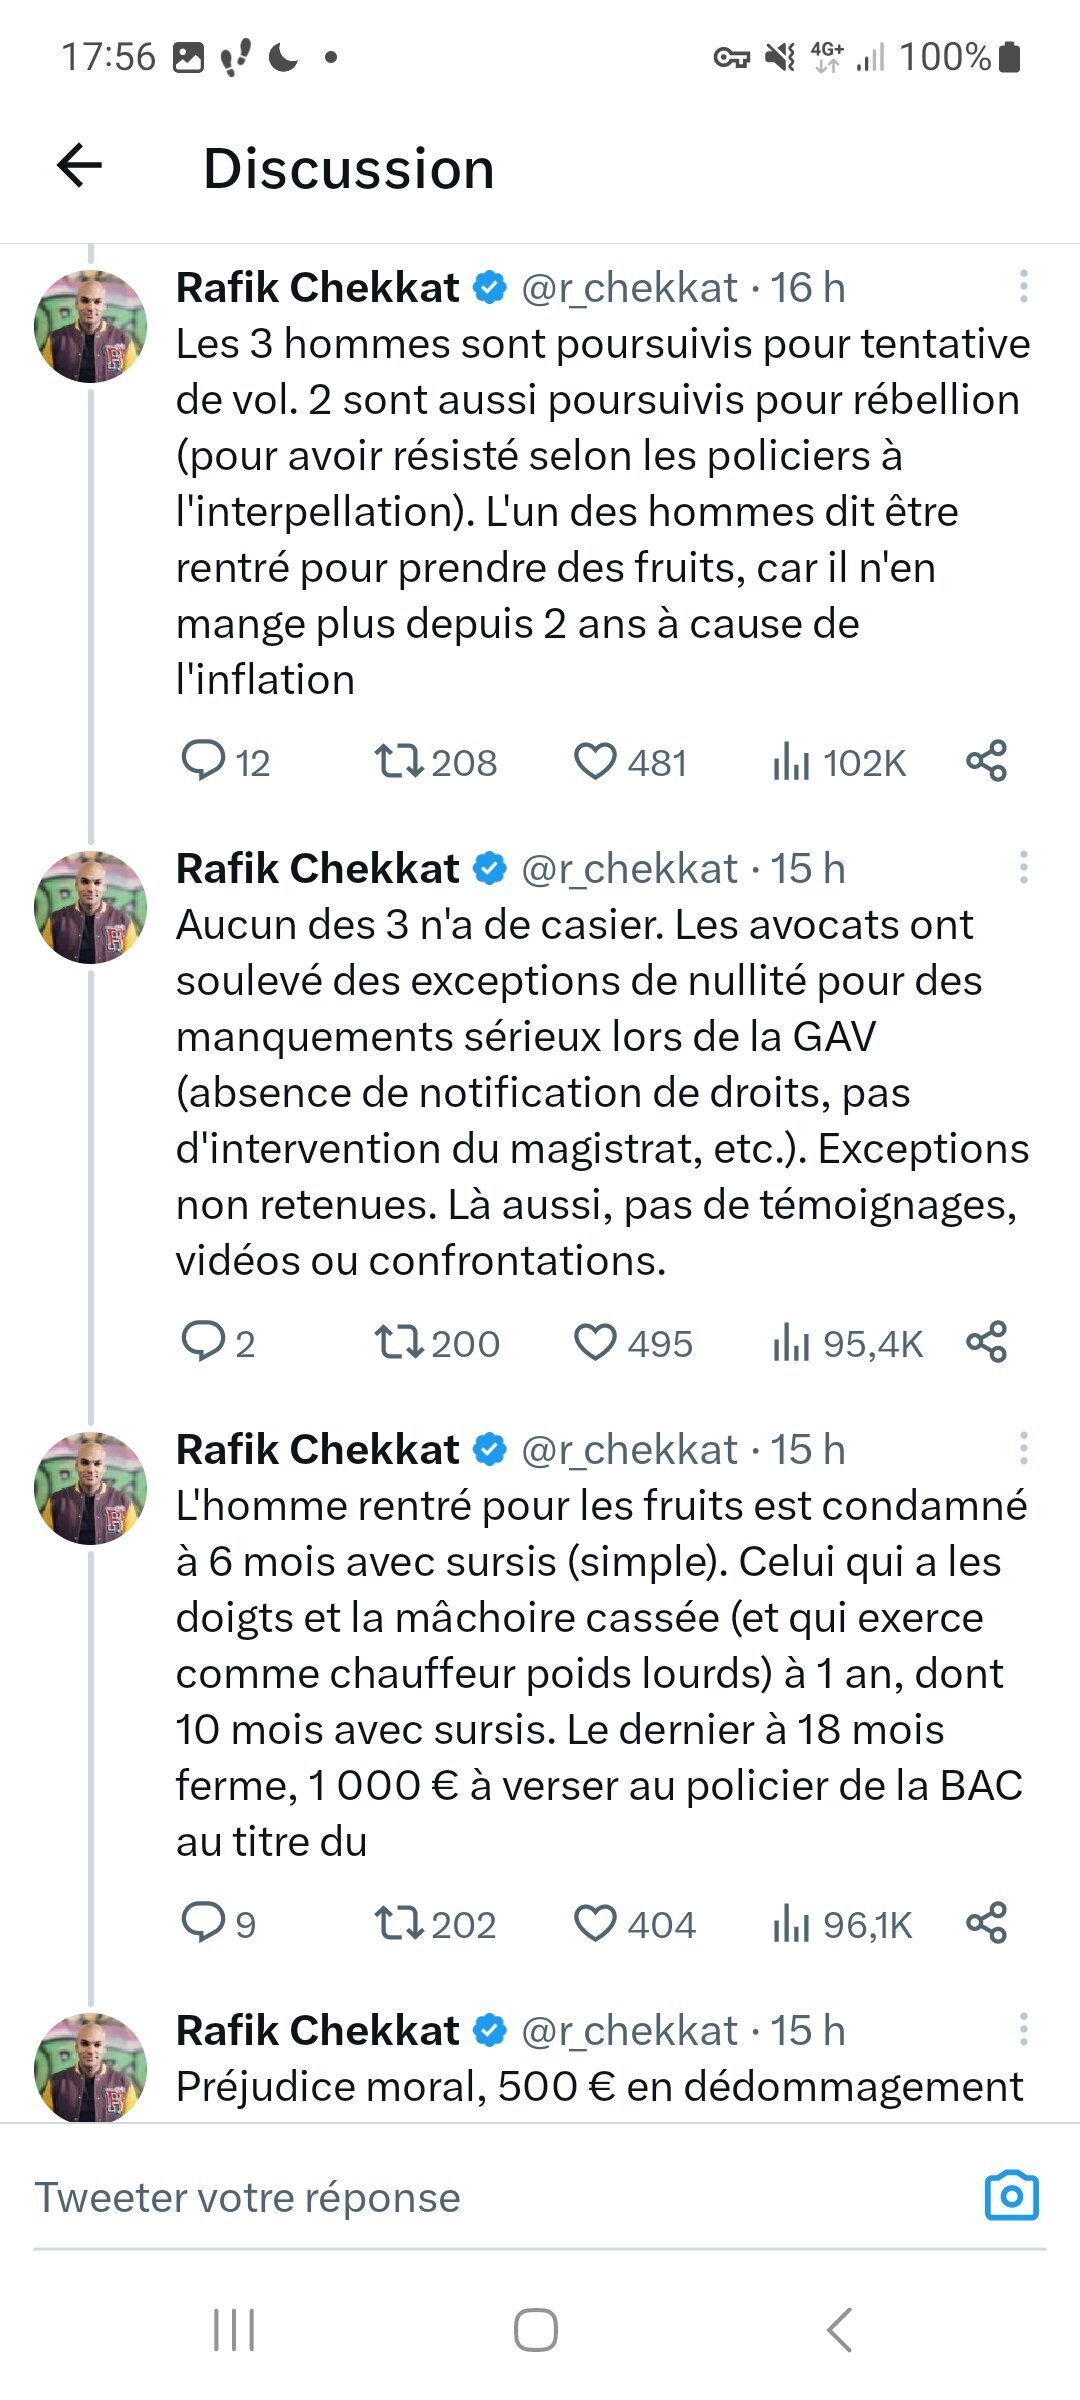Viewport: 1080px width, 2400px height.
Task: Retweet the tweet showing 200 retweets
Action: (x=436, y=1343)
